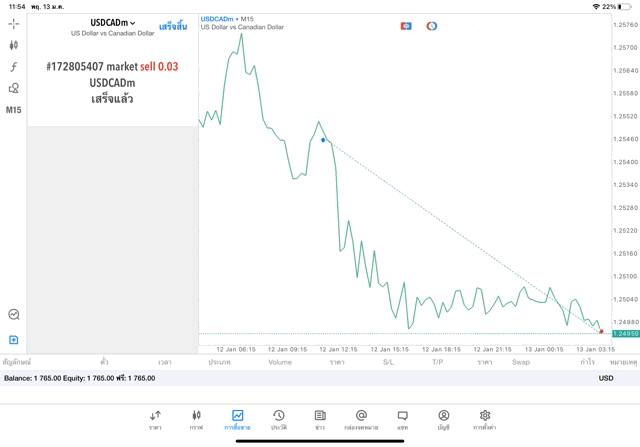
Task: Toggle the red and blue circular chart icon
Action: 432,26
